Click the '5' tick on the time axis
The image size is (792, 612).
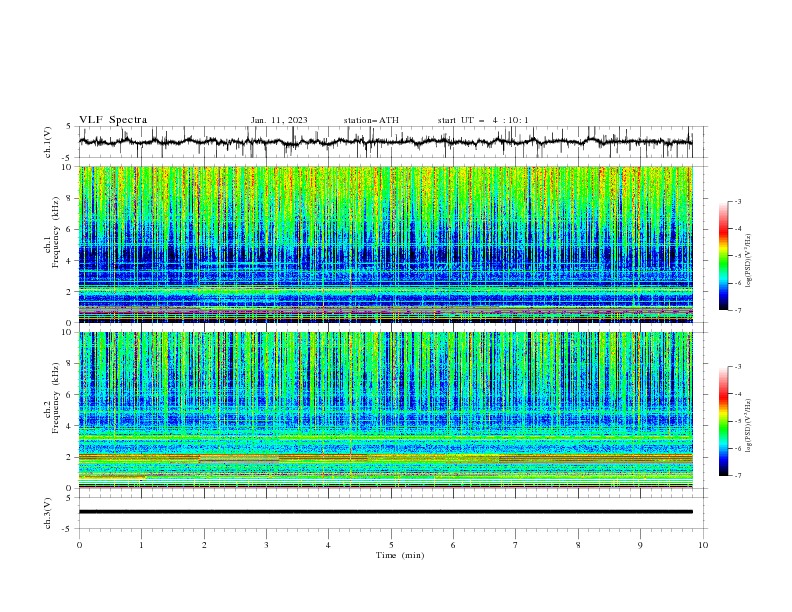click(391, 545)
